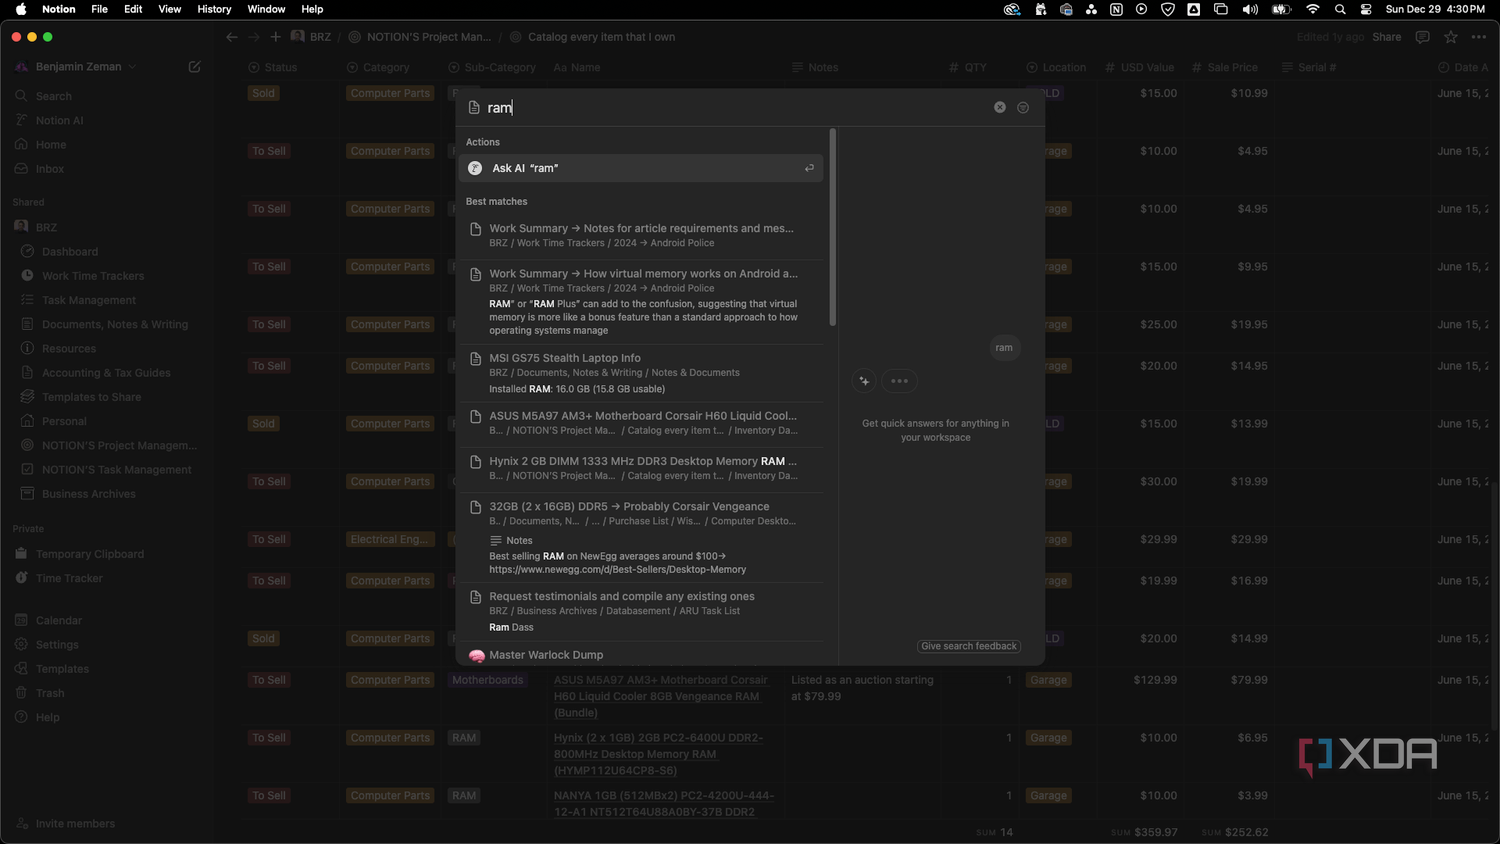Click the Status column header
The image size is (1500, 844).
pyautogui.click(x=273, y=67)
